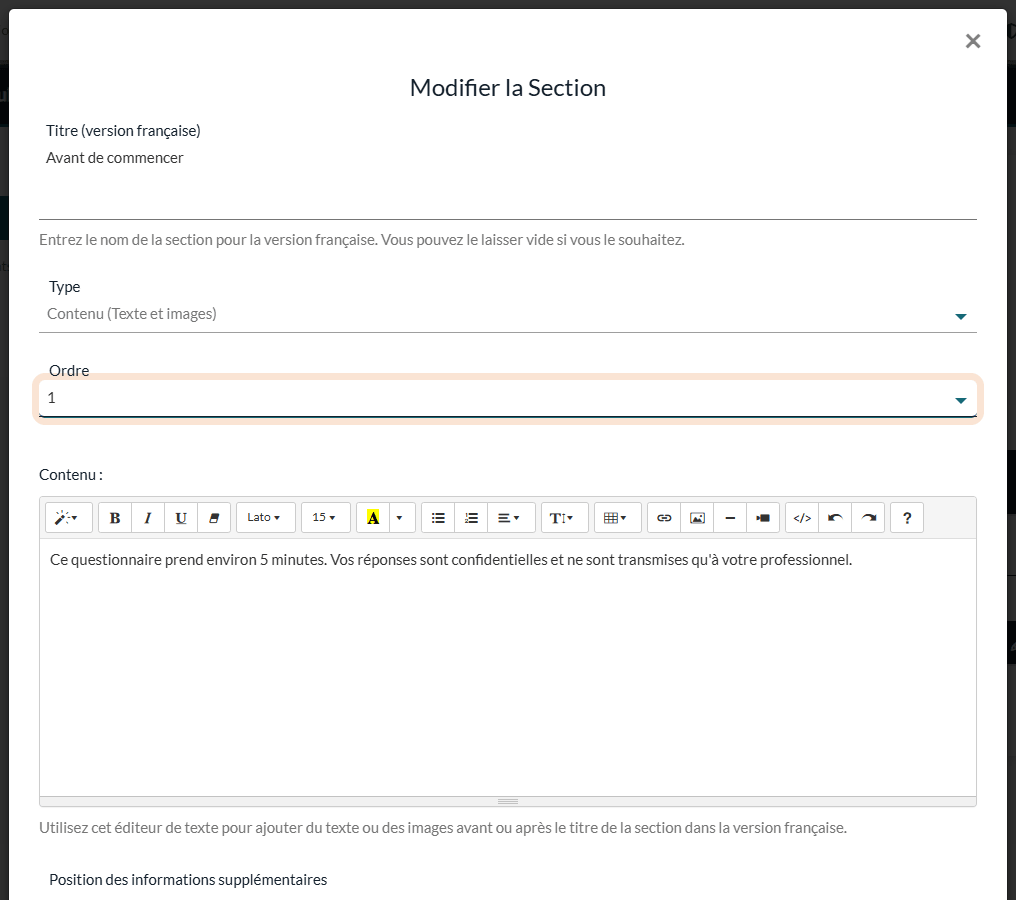The image size is (1016, 900).
Task: Open the Type dropdown arrow
Action: pos(961,316)
